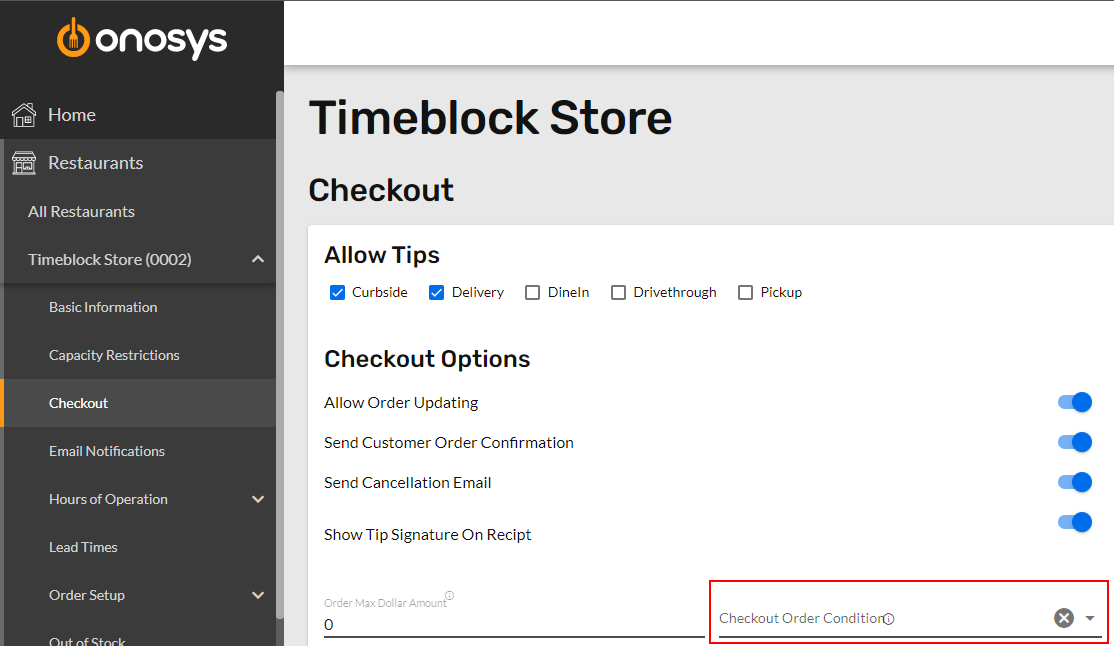Click the Home house icon

coord(23,114)
